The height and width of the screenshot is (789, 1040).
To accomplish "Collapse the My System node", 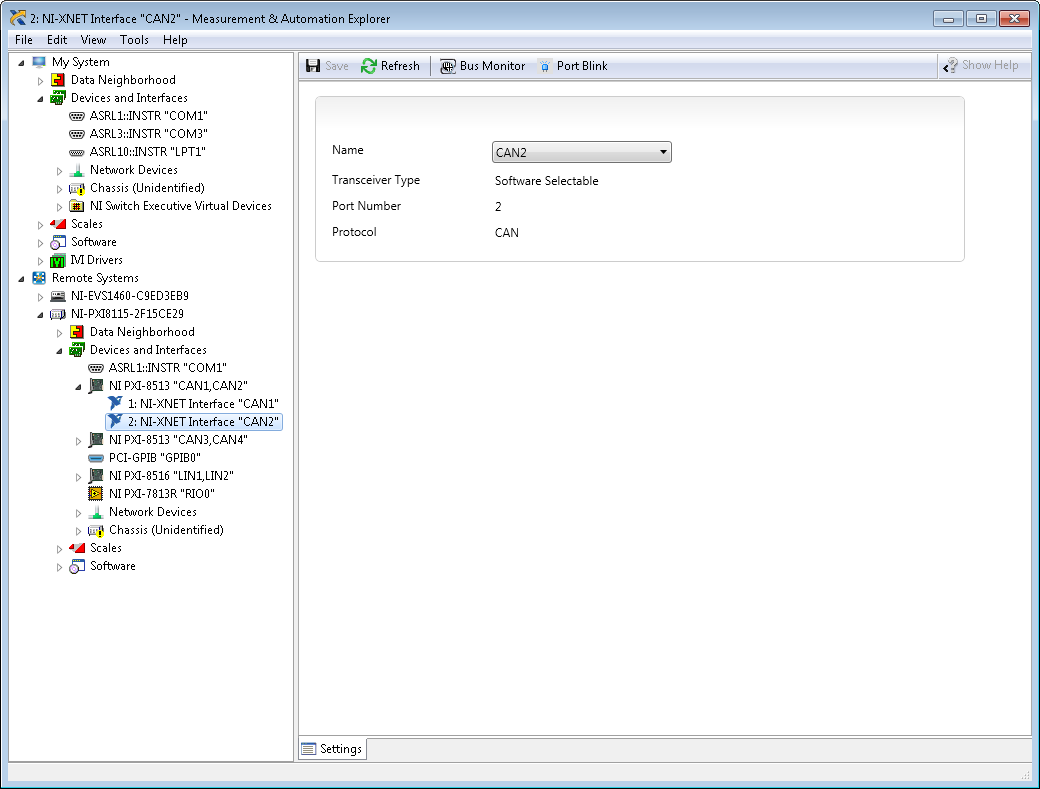I will pyautogui.click(x=21, y=62).
